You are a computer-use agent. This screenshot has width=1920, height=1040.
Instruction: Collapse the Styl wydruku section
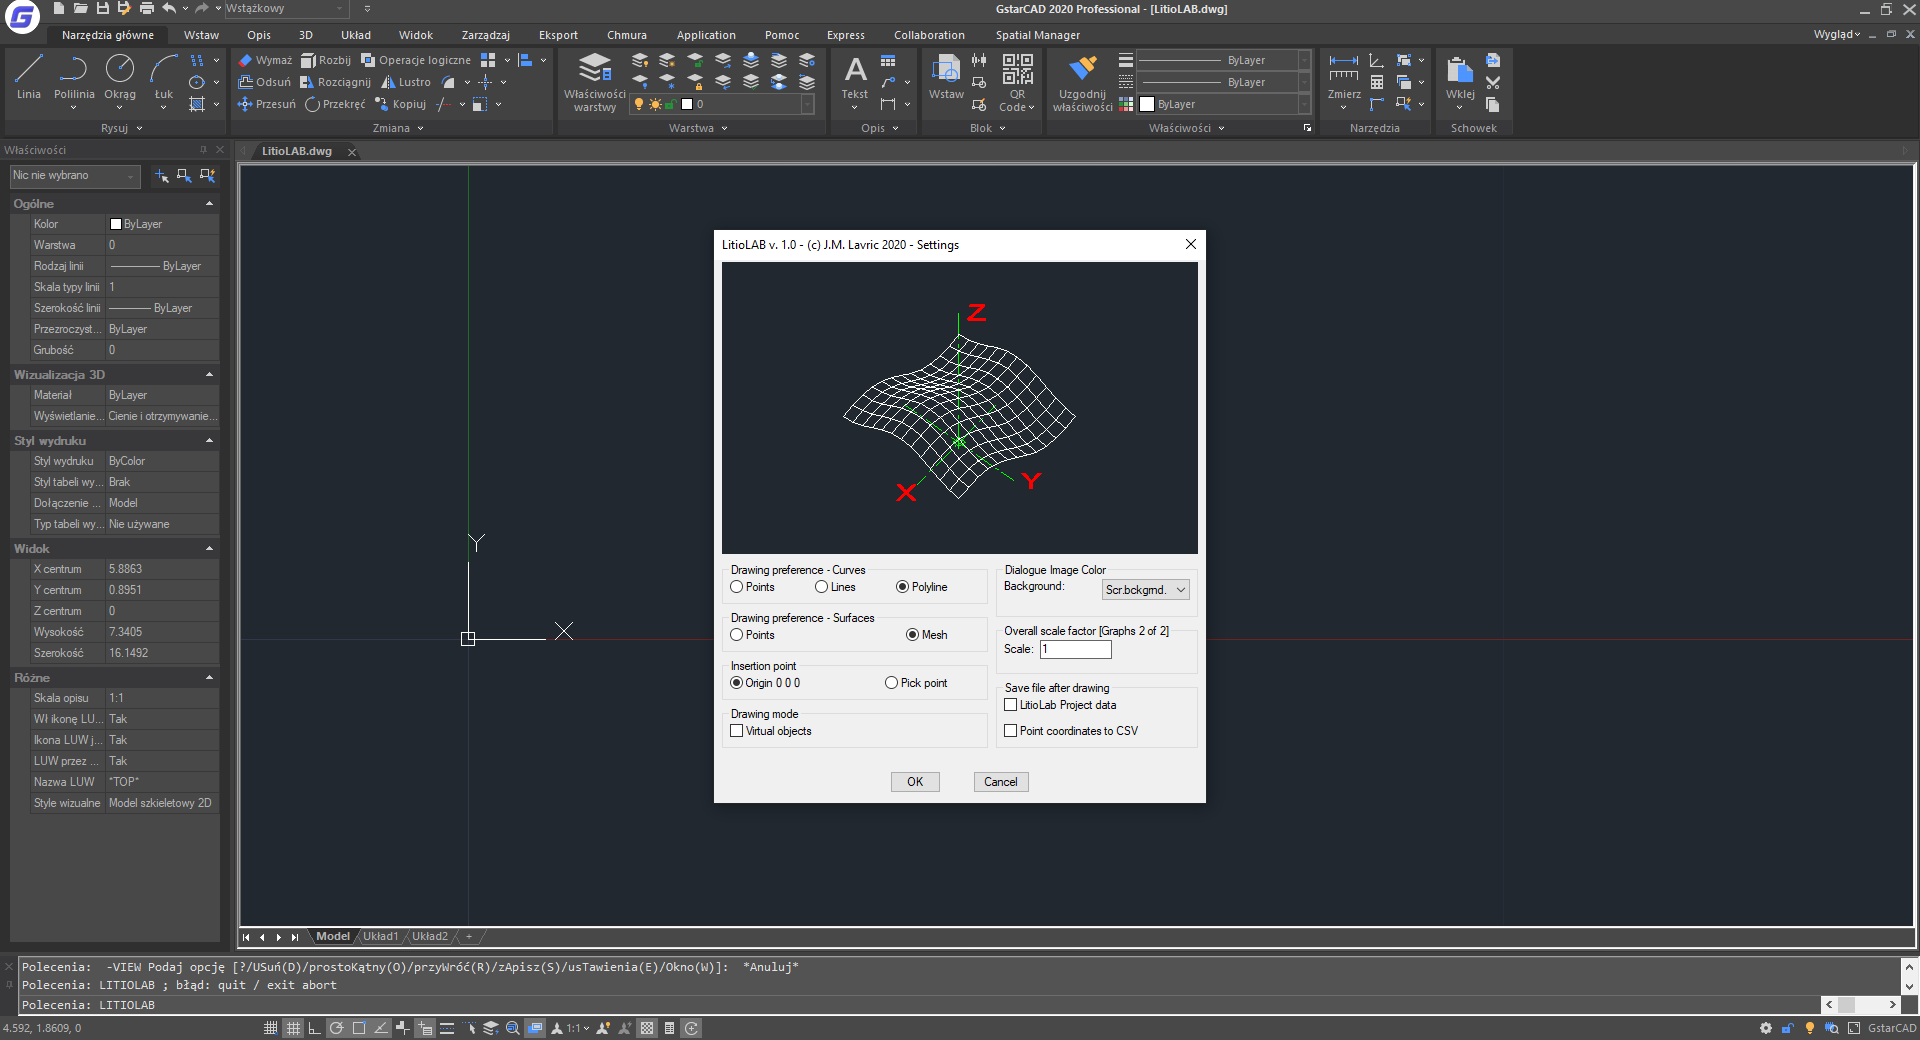209,440
